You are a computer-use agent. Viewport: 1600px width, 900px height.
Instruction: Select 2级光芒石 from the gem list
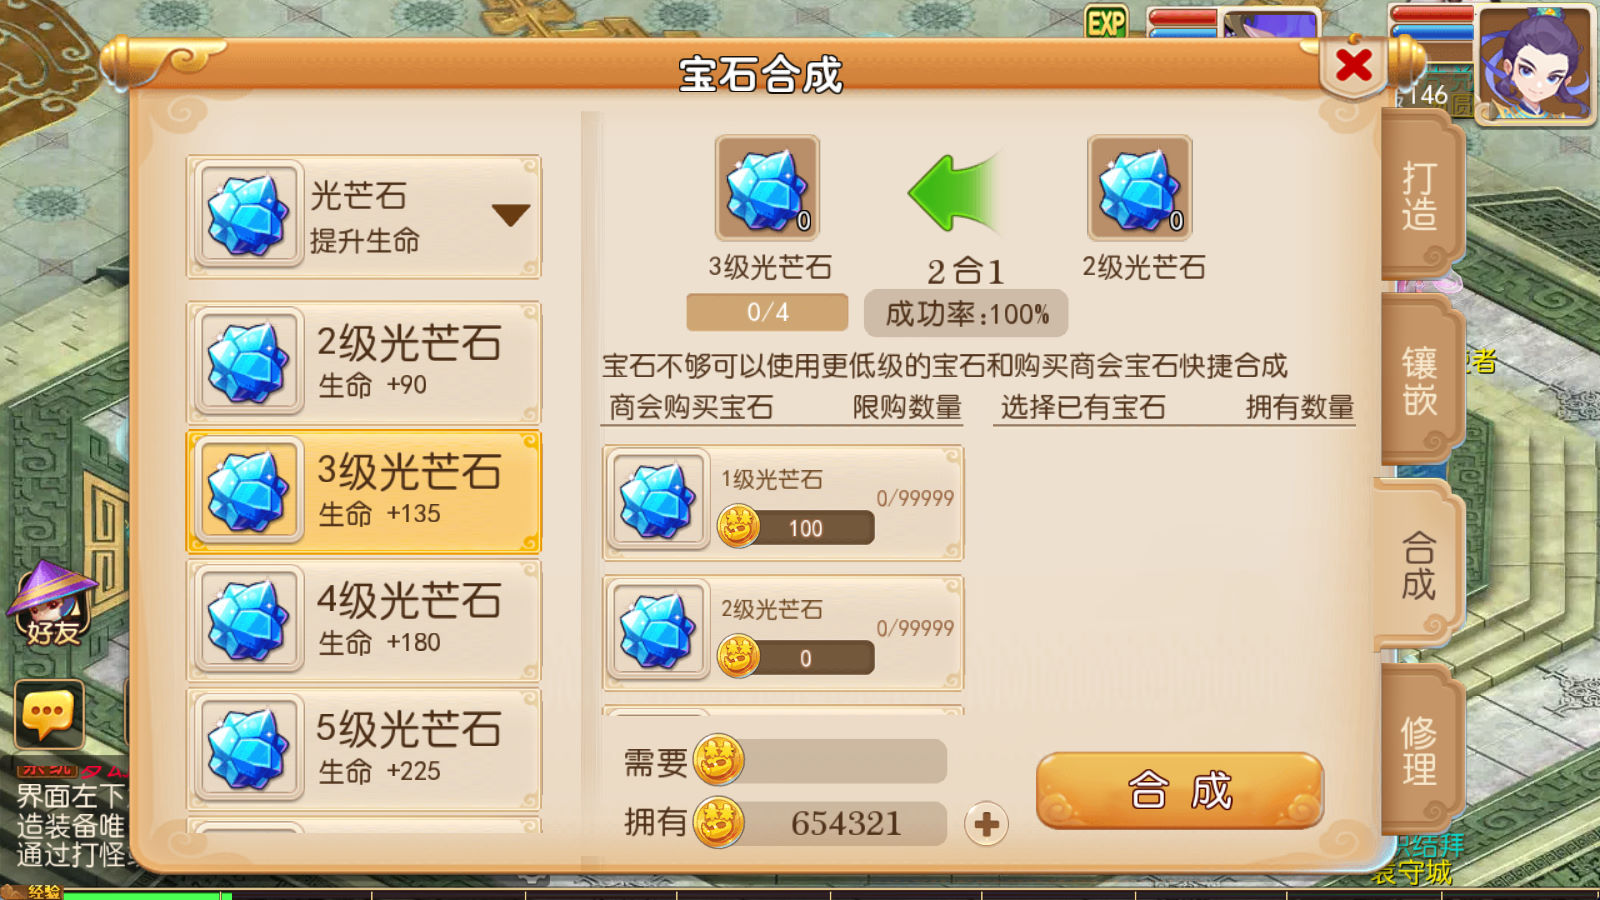(x=364, y=362)
